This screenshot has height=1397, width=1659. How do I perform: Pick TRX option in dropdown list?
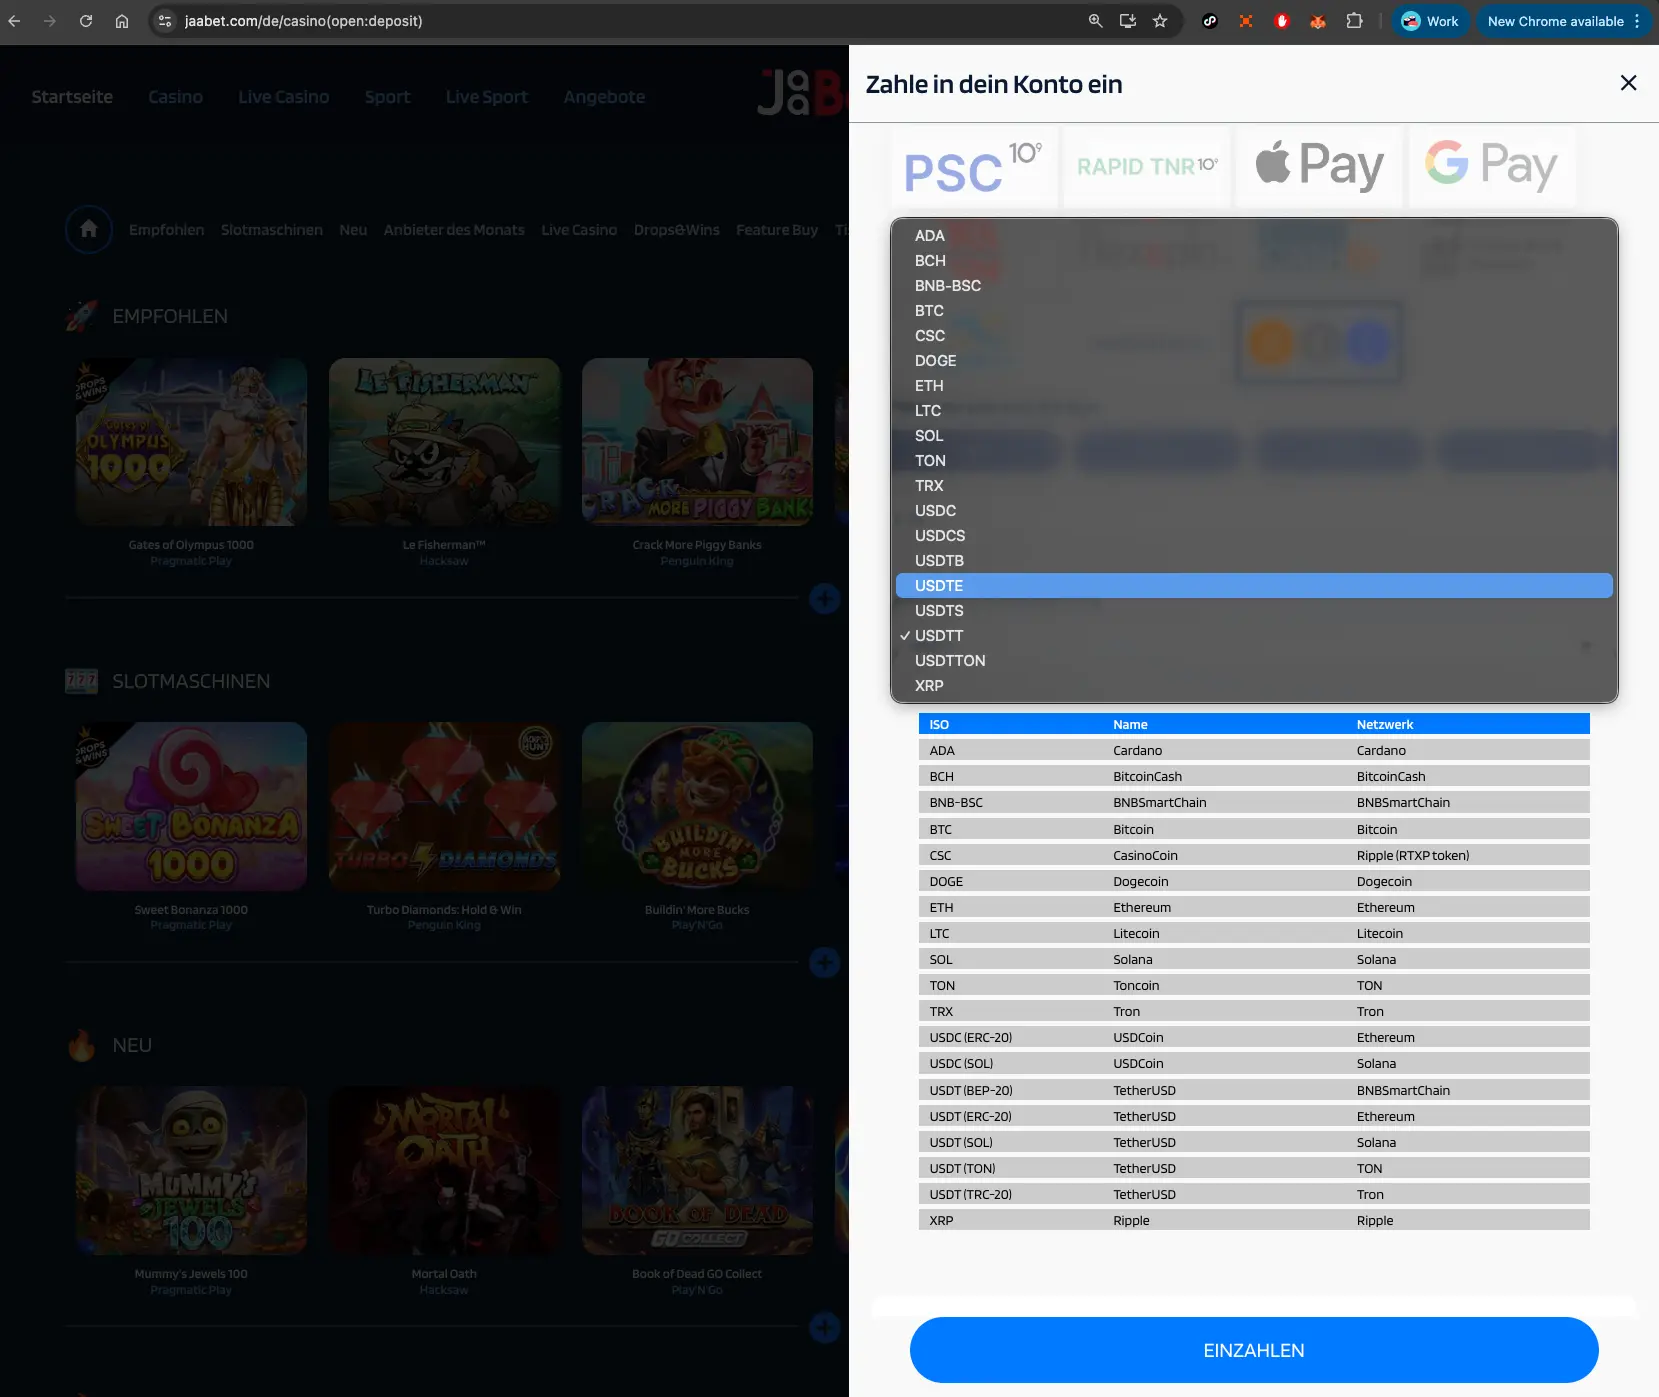(1254, 486)
